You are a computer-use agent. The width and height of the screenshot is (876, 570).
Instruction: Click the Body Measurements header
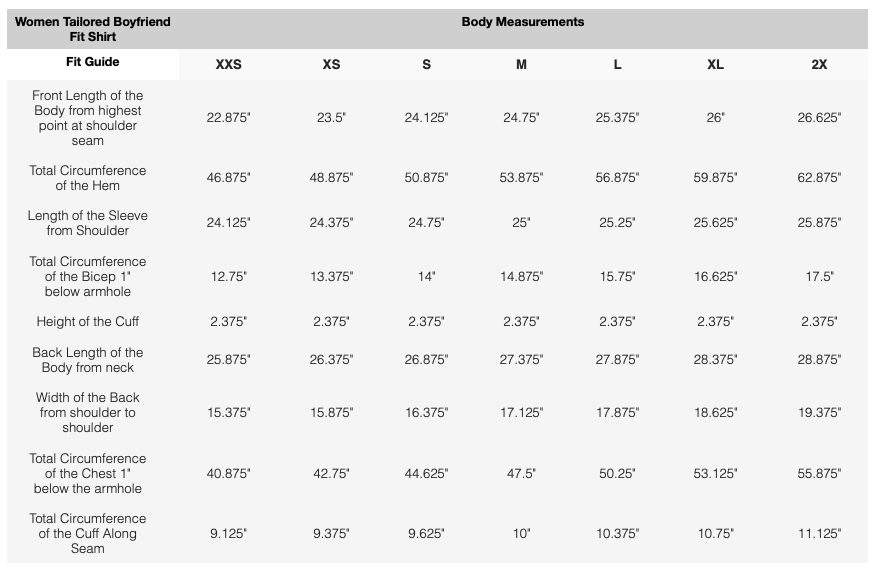point(522,22)
